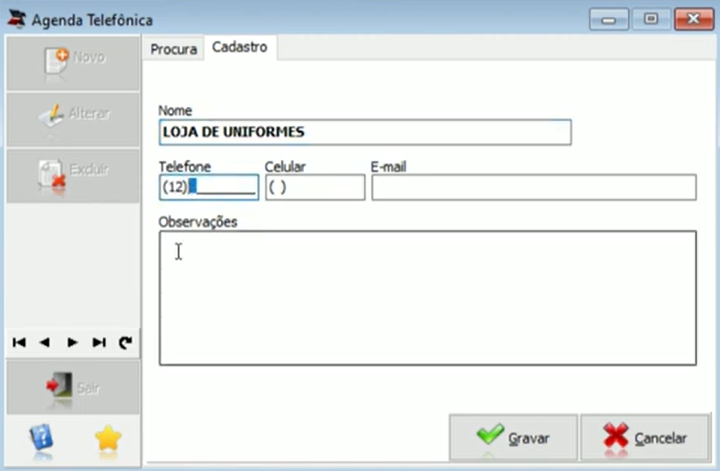Click the Sair exit door icon
Image resolution: width=720 pixels, height=471 pixels.
59,386
